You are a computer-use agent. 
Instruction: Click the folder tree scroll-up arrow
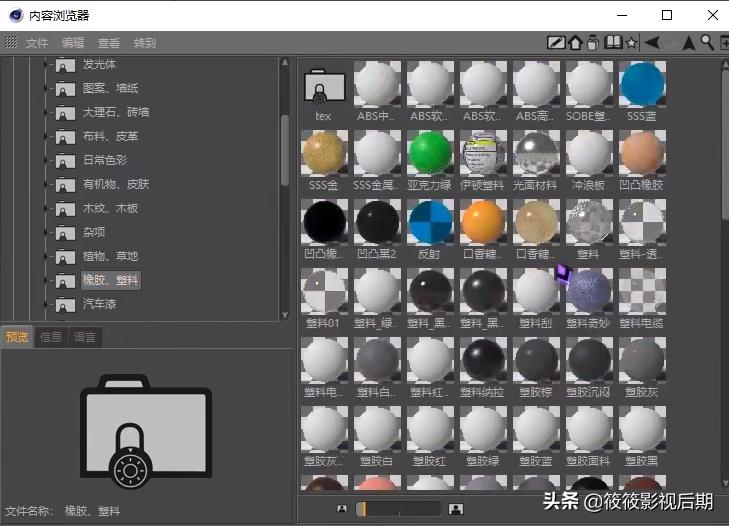(285, 62)
